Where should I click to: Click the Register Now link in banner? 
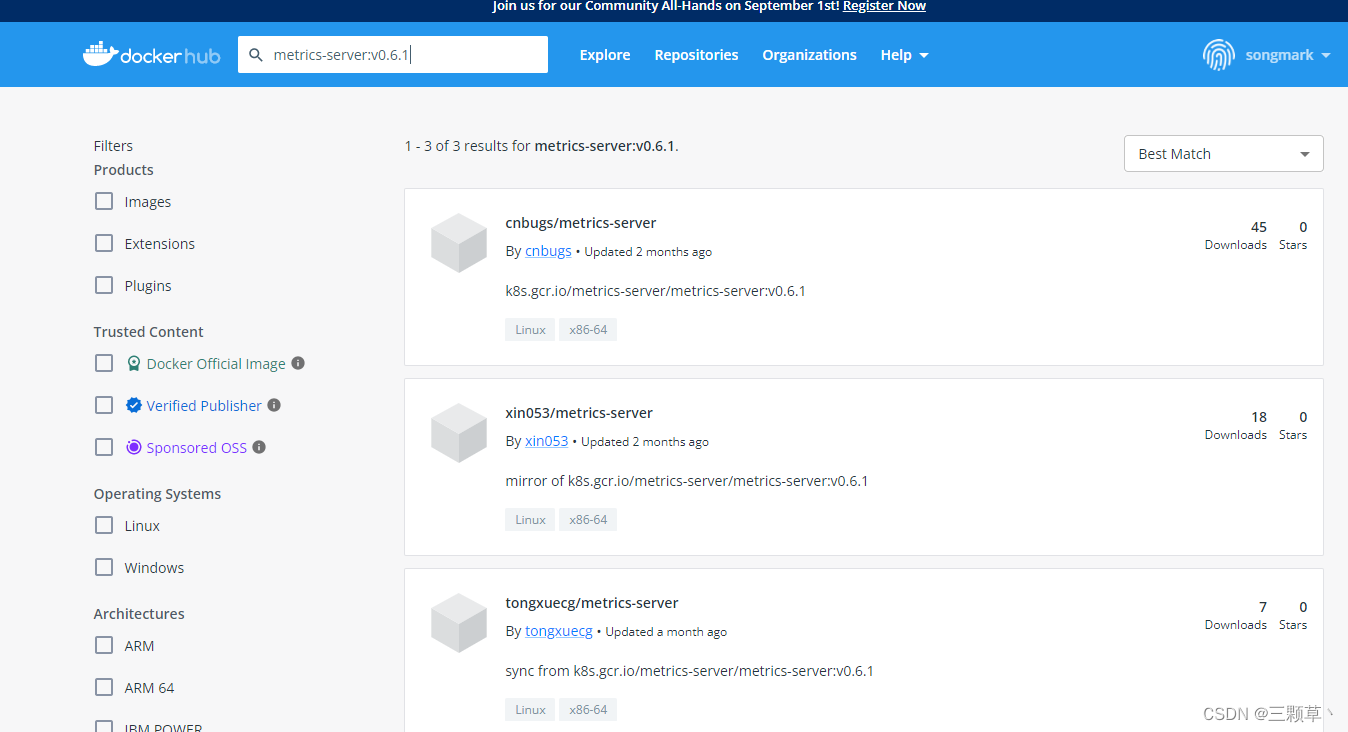(884, 6)
